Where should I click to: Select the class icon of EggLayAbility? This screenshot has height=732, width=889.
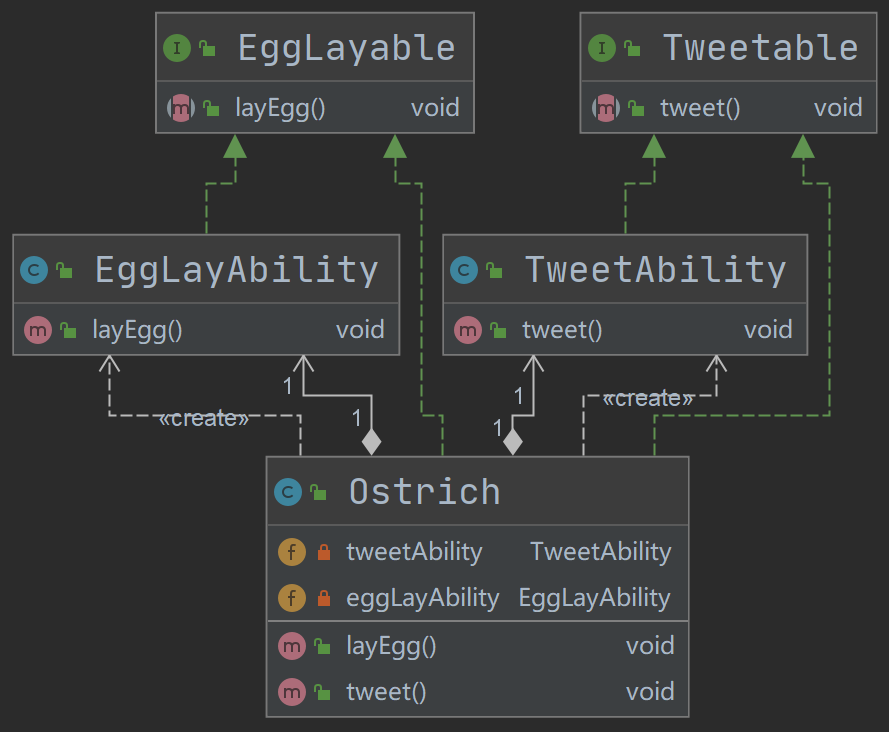pyautogui.click(x=34, y=270)
